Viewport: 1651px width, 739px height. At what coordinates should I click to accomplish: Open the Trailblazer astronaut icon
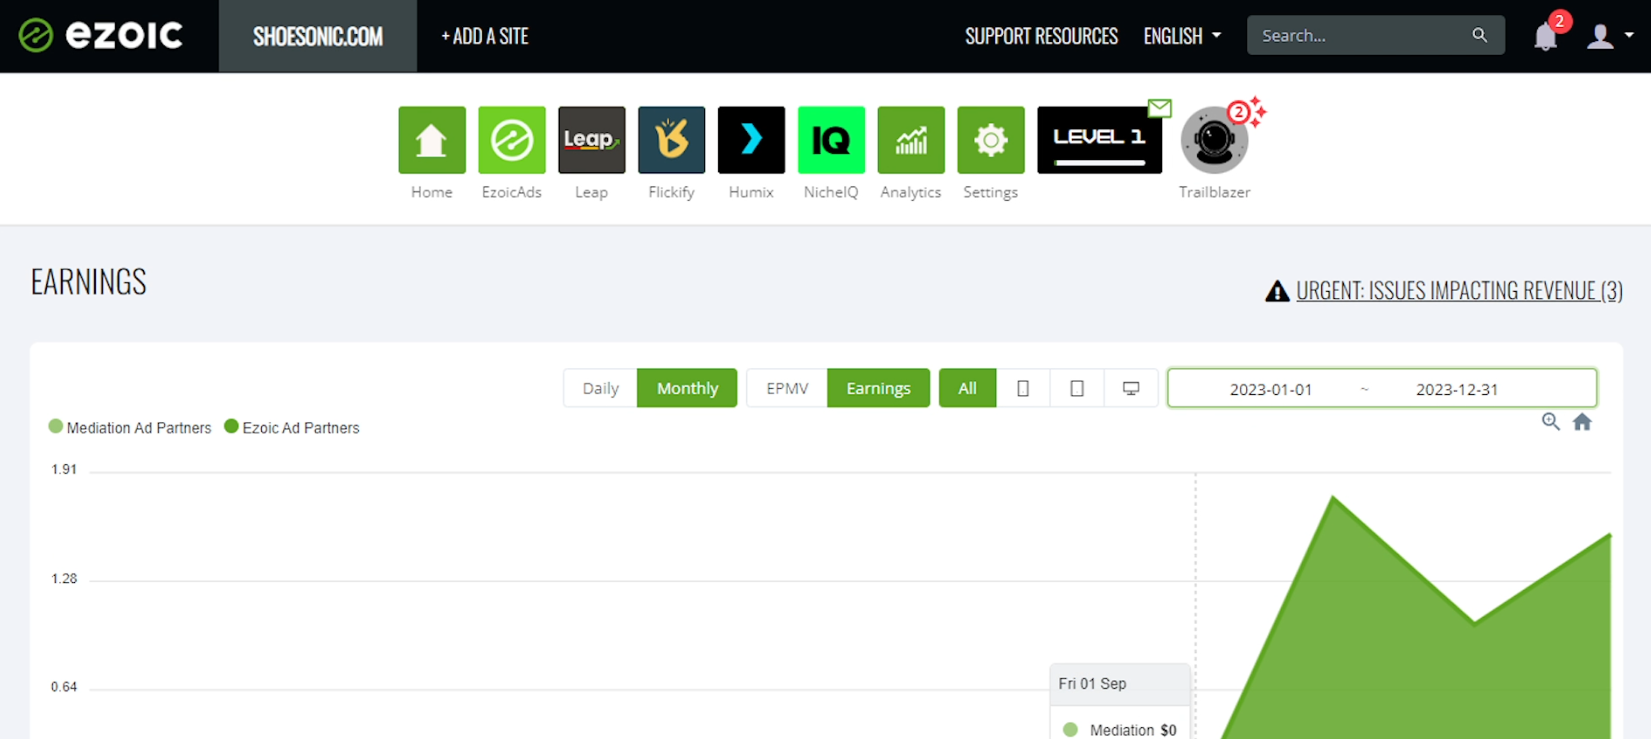tap(1214, 141)
